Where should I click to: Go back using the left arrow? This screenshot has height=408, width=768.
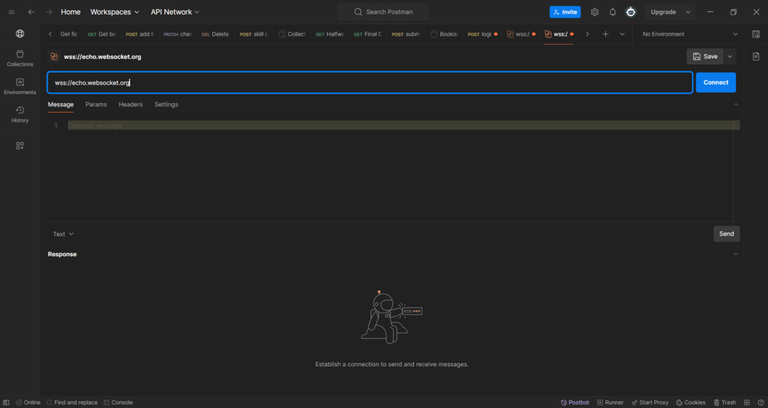(31, 12)
